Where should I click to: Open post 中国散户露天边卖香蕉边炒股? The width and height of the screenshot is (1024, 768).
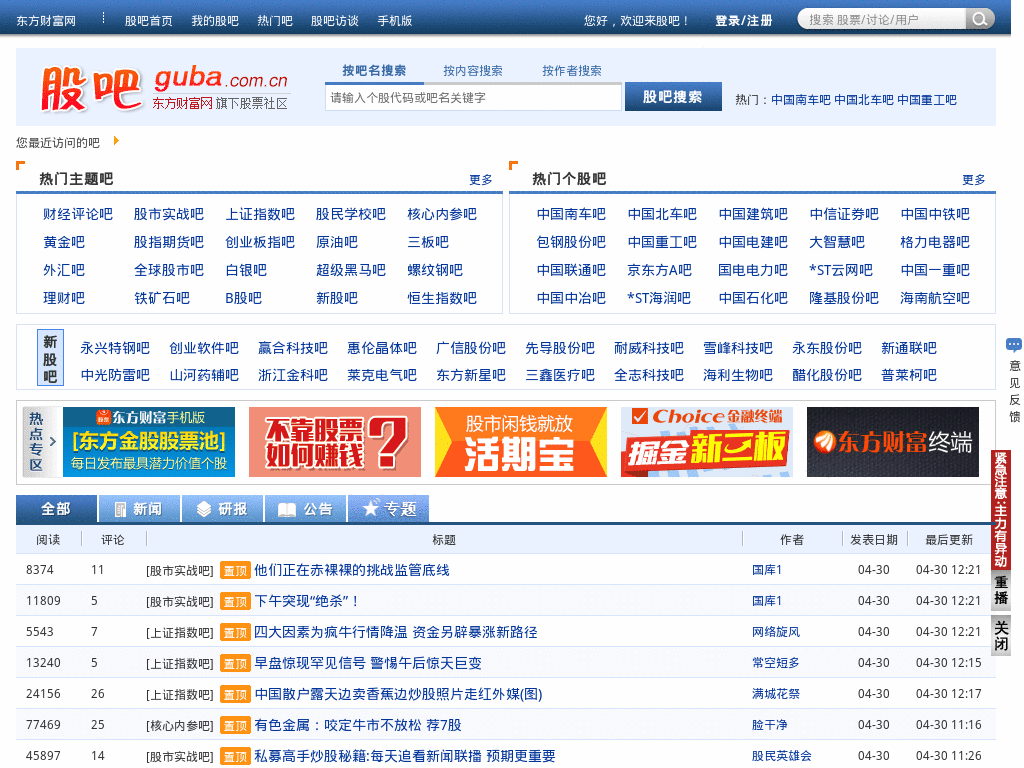pos(398,694)
